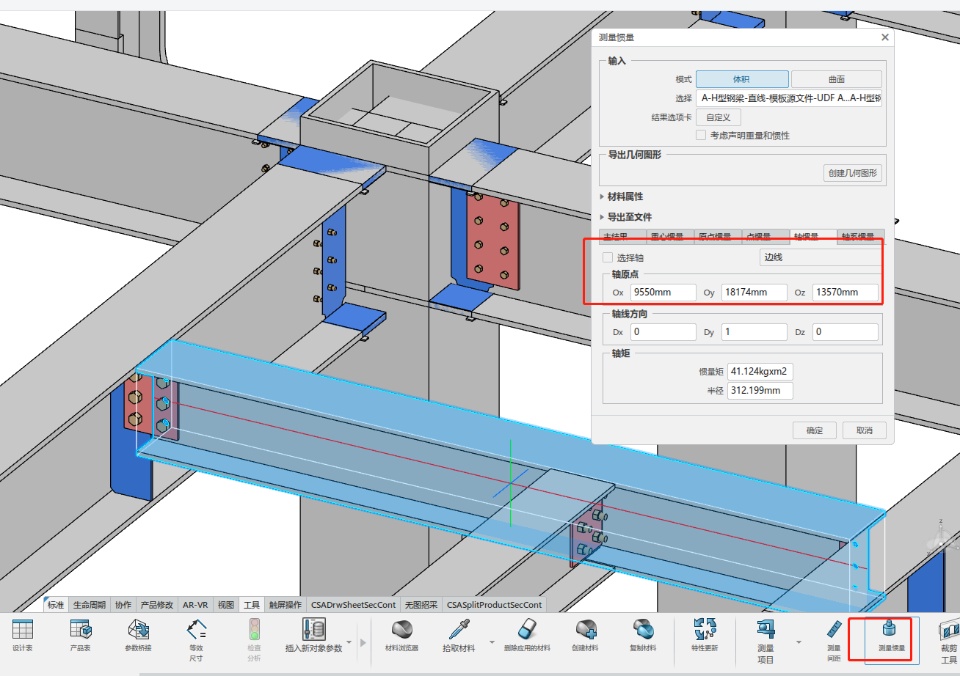Click the Oy field showing 18174mm
Image resolution: width=960 pixels, height=676 pixels.
[x=754, y=292]
